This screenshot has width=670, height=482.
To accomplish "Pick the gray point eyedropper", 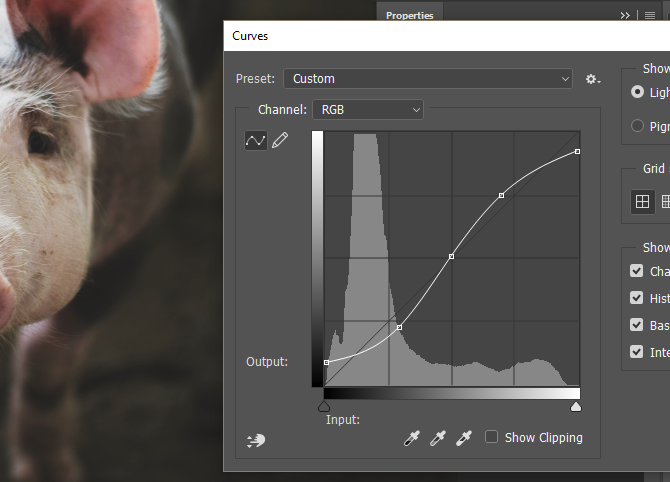I will (x=438, y=438).
